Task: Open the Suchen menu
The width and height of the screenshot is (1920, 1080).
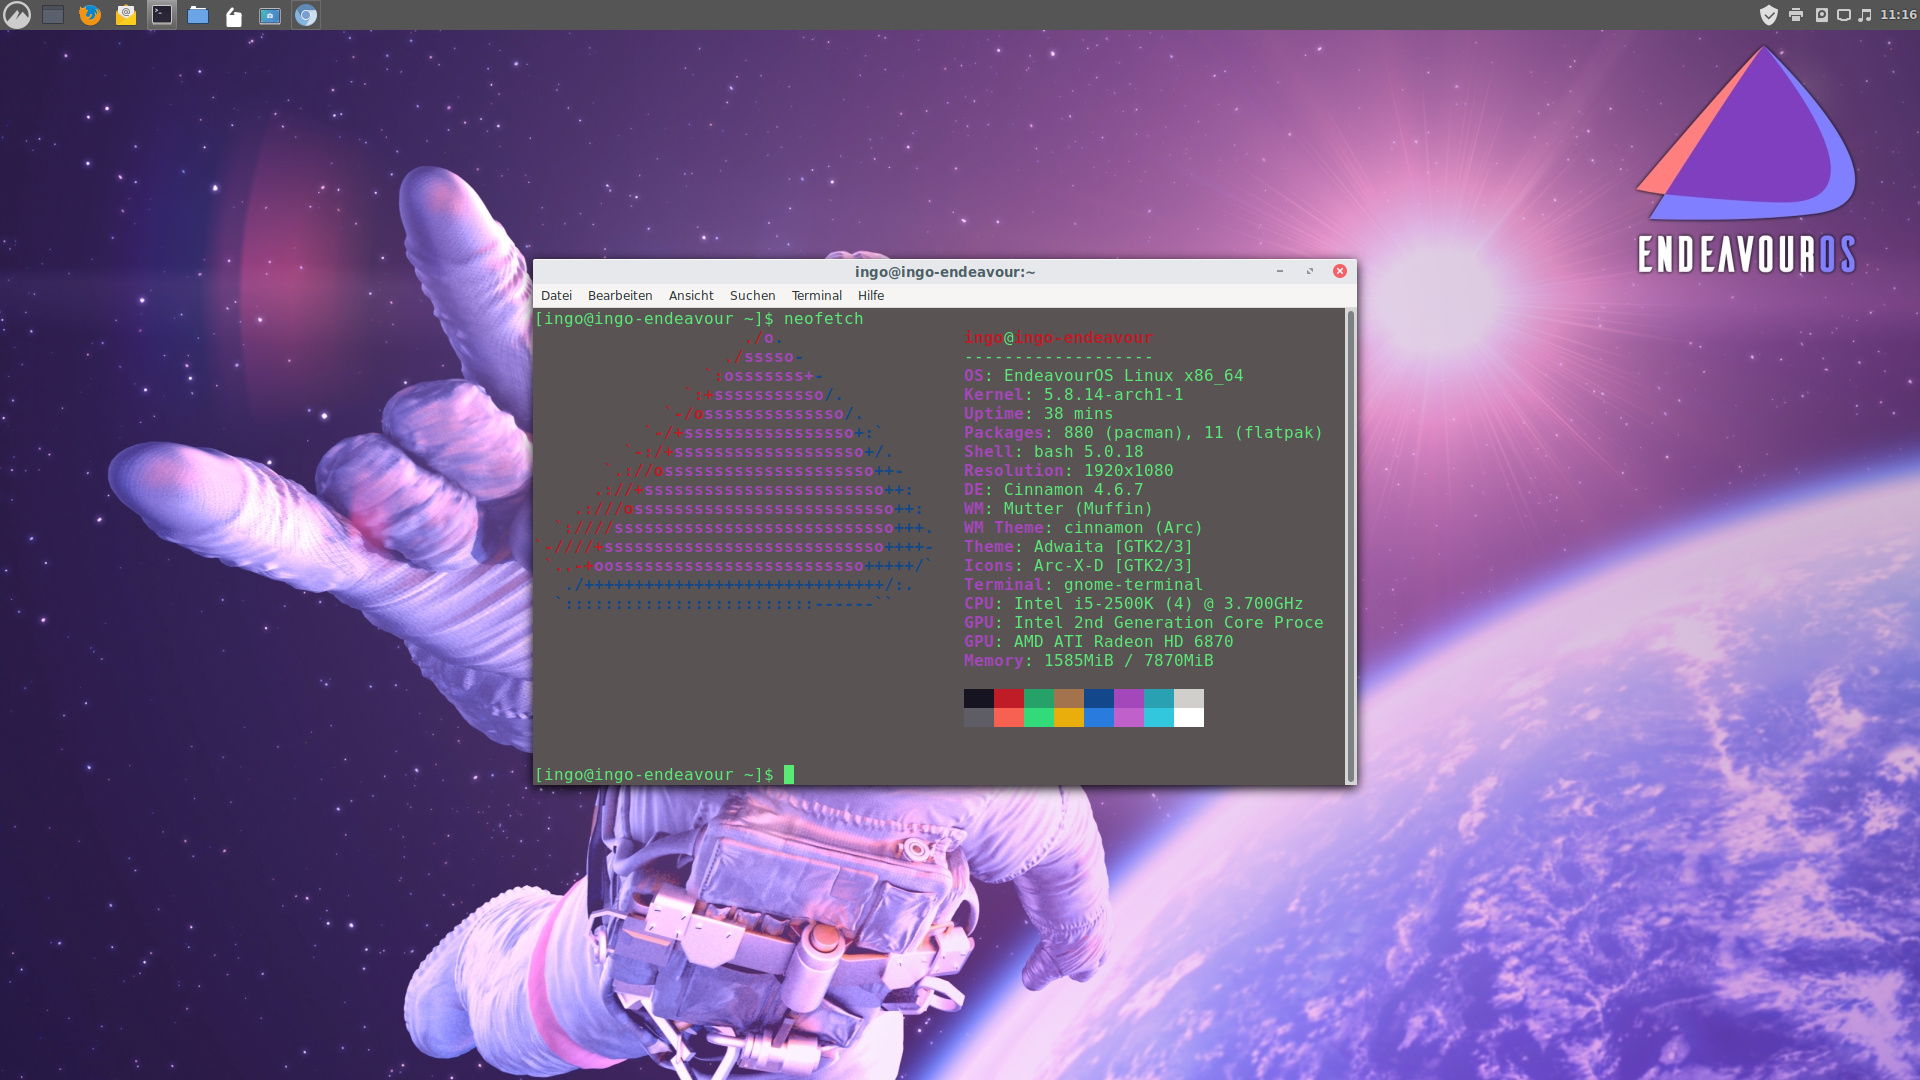Action: pos(752,296)
